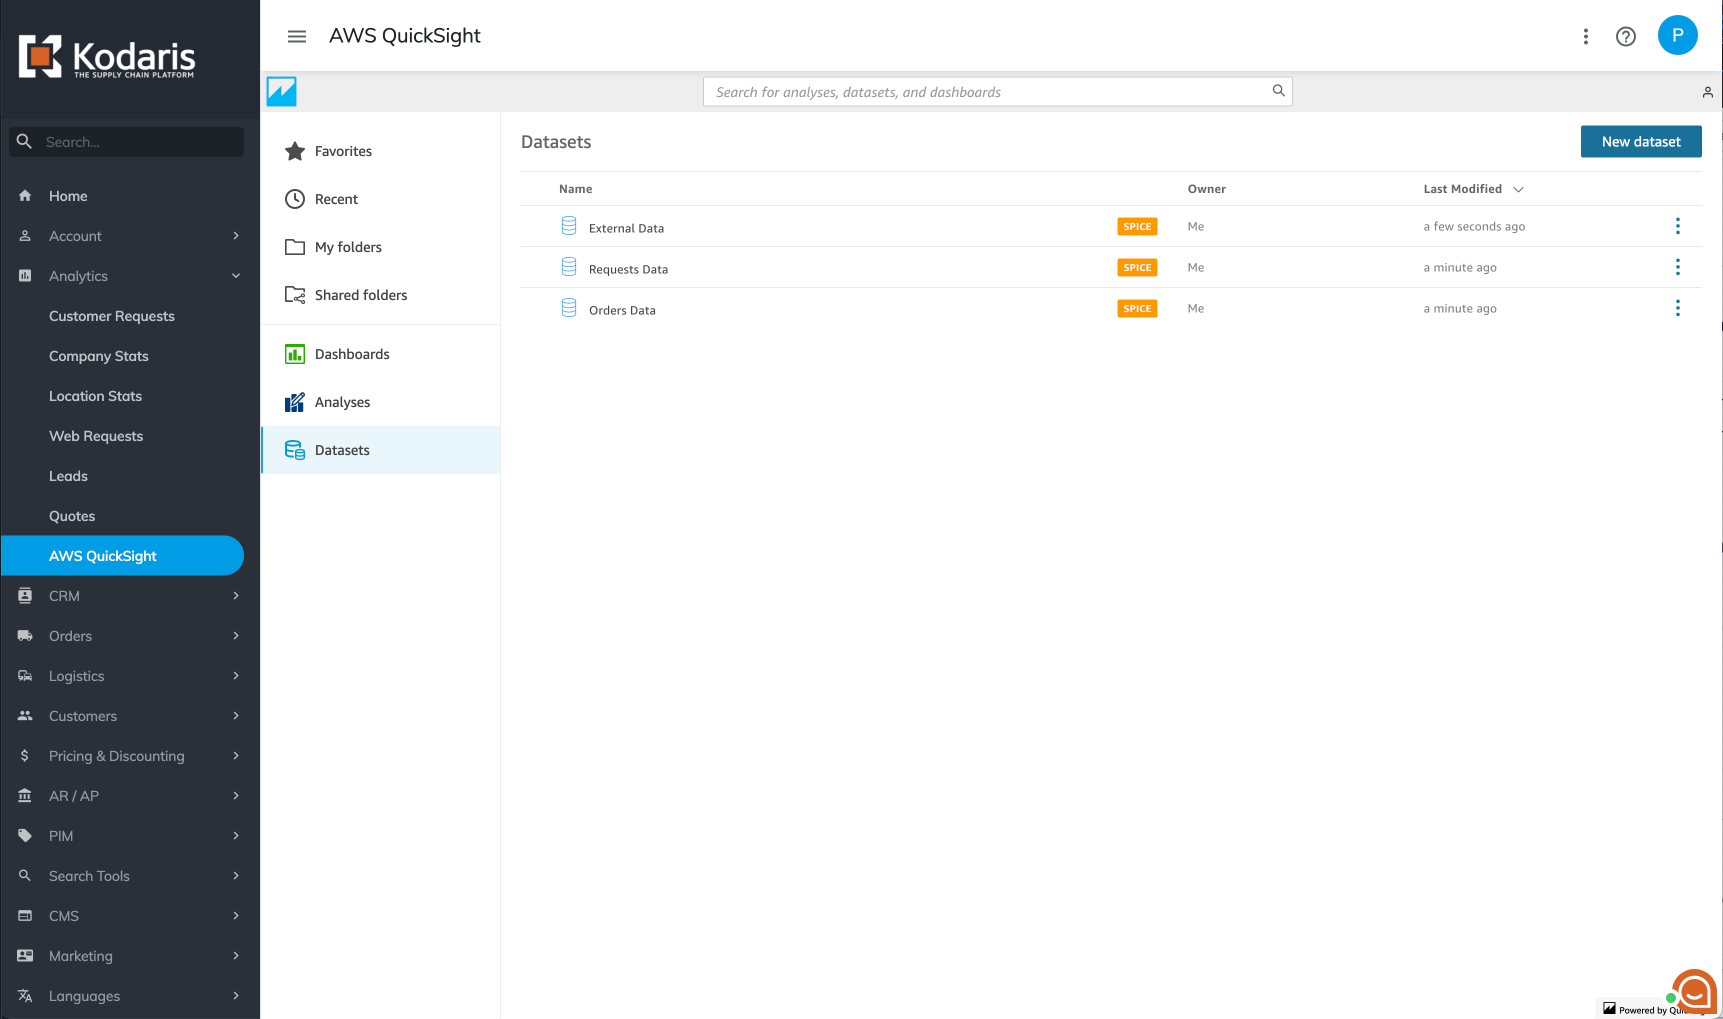Click the Shared folders icon
The image size is (1723, 1019).
tap(295, 295)
